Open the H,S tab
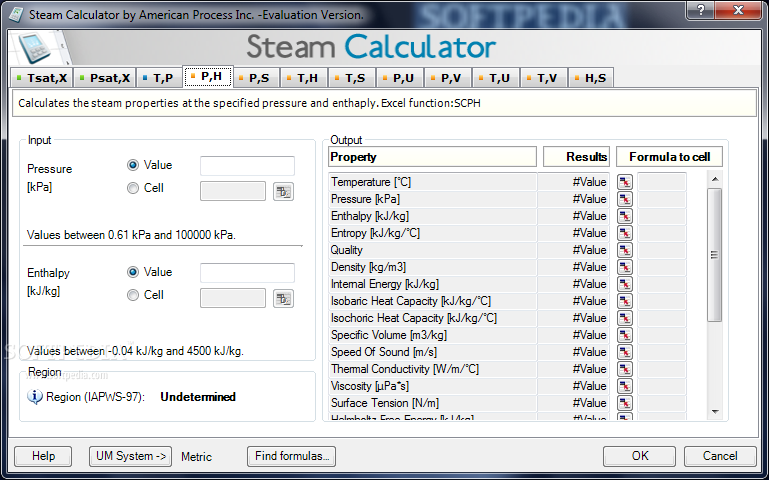 click(591, 78)
